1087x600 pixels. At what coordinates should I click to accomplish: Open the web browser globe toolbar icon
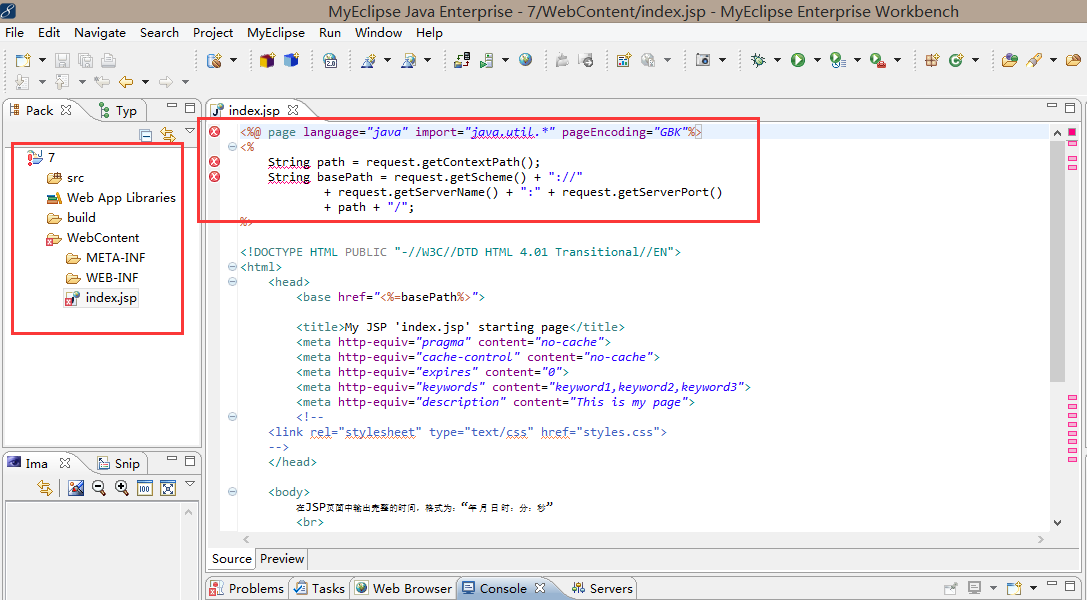525,60
